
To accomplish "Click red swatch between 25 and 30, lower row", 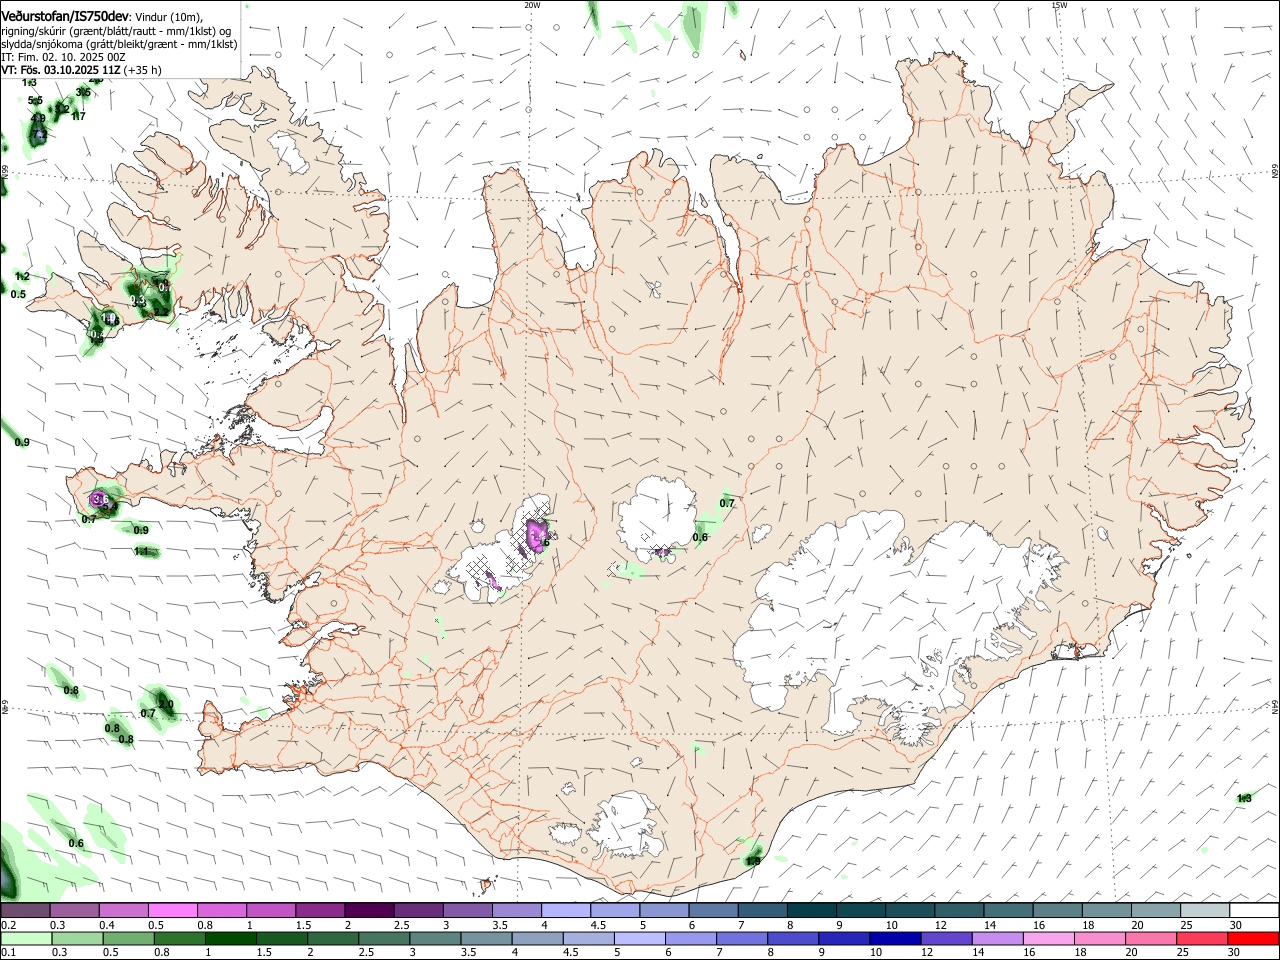I will point(1201,938).
